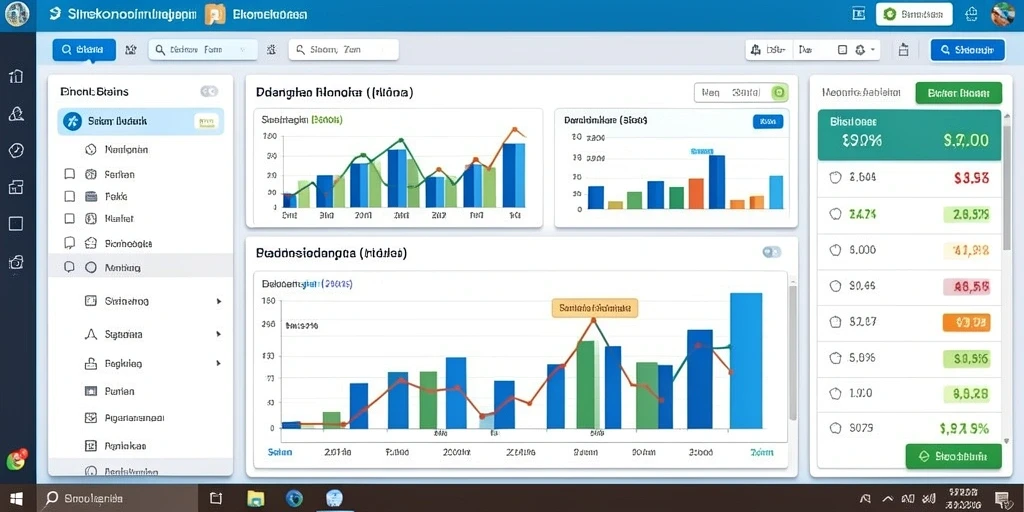
Task: Open the robot icon next to profile avatar
Action: (971, 14)
